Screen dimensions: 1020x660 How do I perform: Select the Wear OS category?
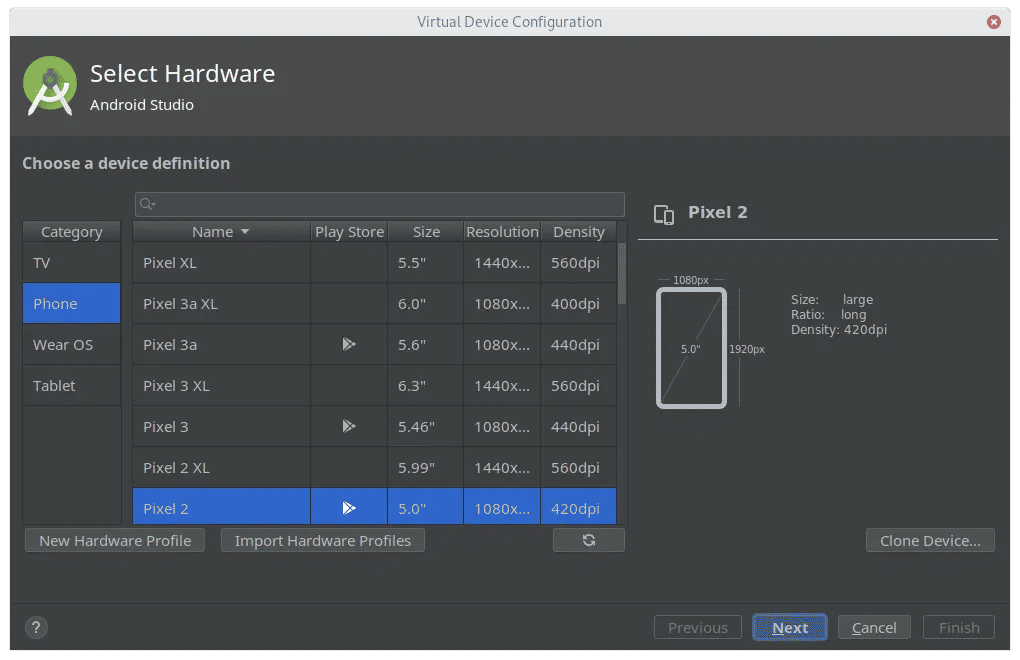(72, 344)
